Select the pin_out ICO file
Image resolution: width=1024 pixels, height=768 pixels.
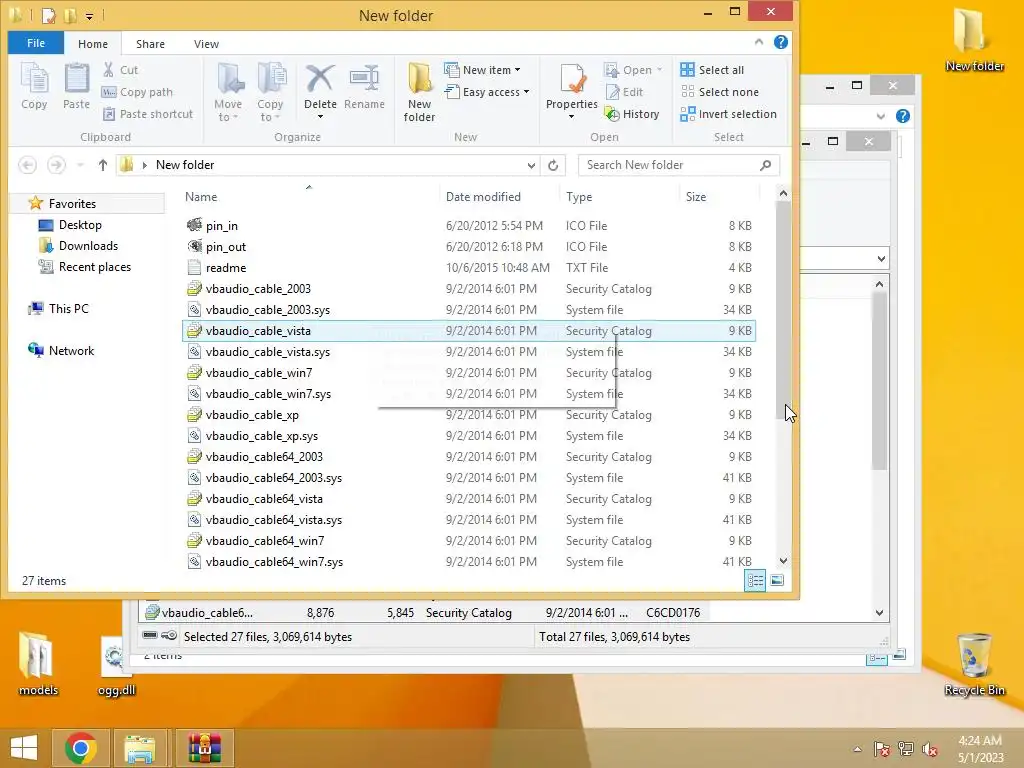point(468,247)
